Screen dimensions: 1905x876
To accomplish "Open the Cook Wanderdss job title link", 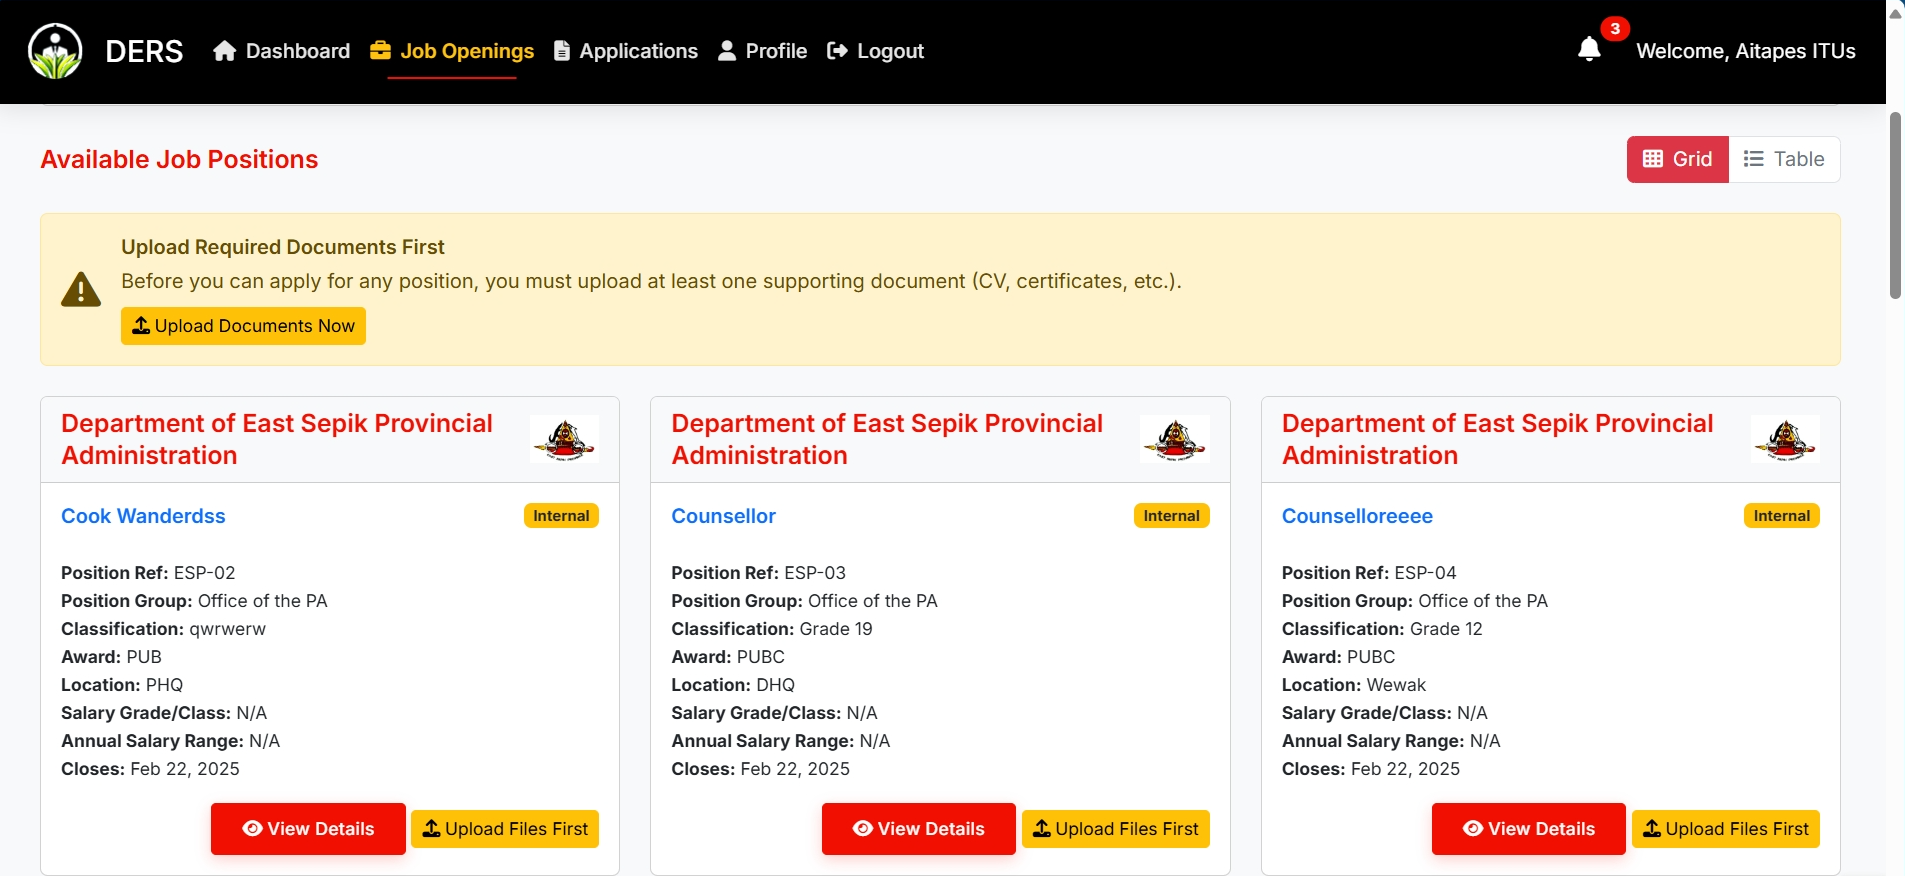I will coord(143,516).
